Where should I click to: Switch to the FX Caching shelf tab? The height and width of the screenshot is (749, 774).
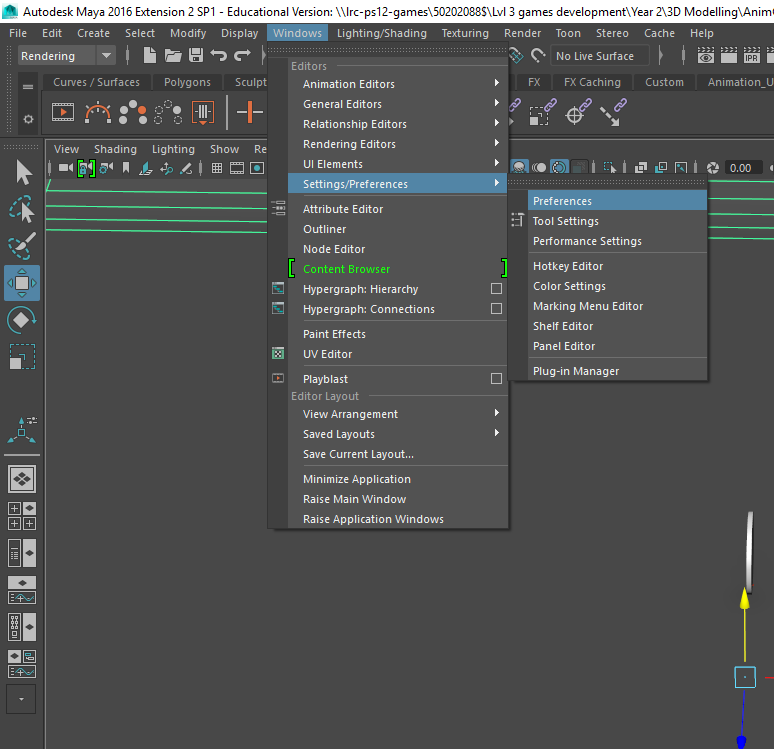click(592, 82)
